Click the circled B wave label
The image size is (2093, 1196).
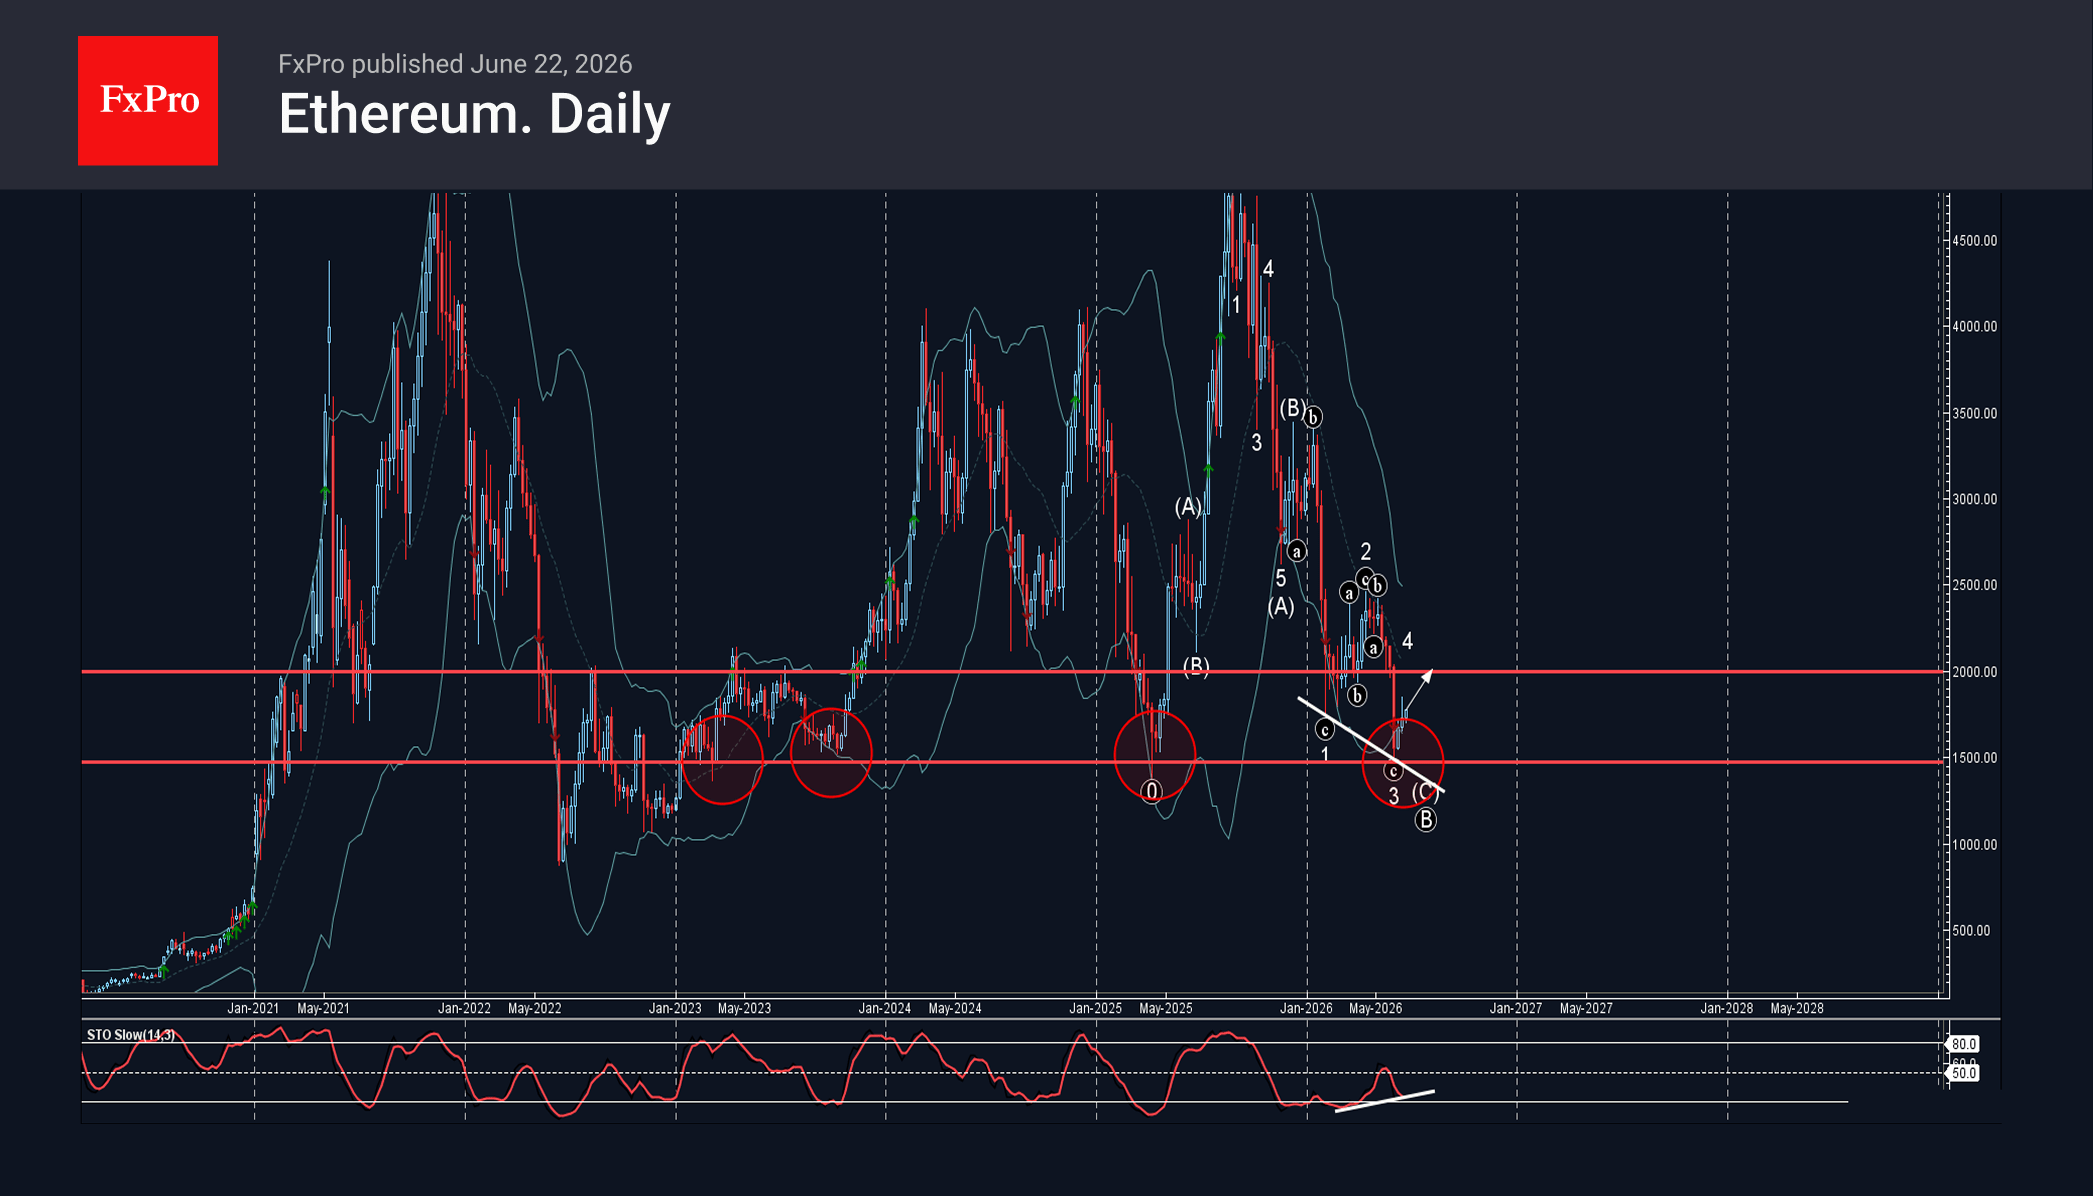pyautogui.click(x=1426, y=820)
